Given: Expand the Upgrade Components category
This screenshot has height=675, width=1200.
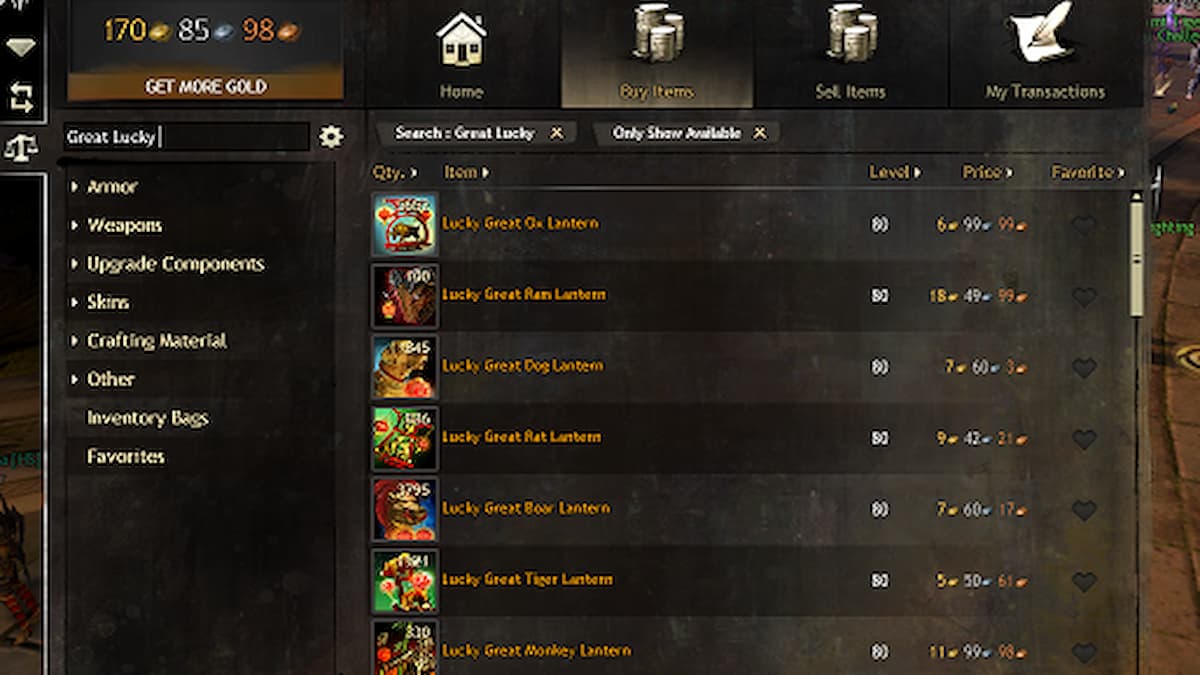Looking at the screenshot, I should pos(167,264).
